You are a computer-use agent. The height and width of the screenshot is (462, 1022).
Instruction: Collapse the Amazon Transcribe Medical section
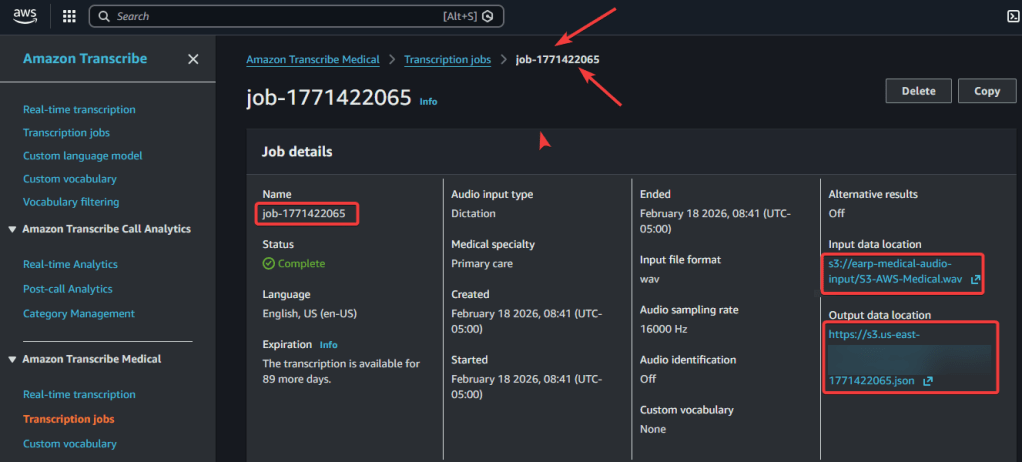click(12, 359)
